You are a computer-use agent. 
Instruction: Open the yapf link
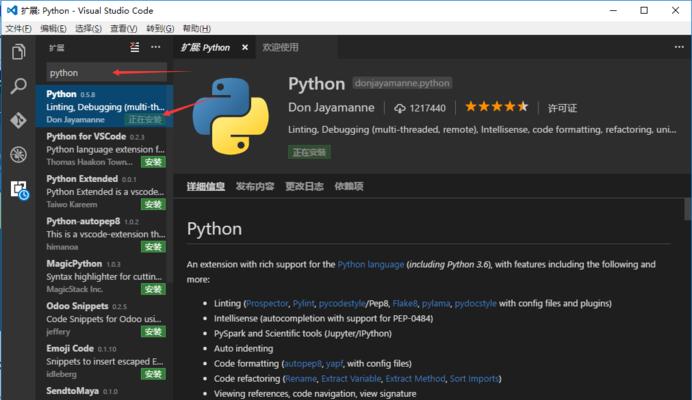334,363
